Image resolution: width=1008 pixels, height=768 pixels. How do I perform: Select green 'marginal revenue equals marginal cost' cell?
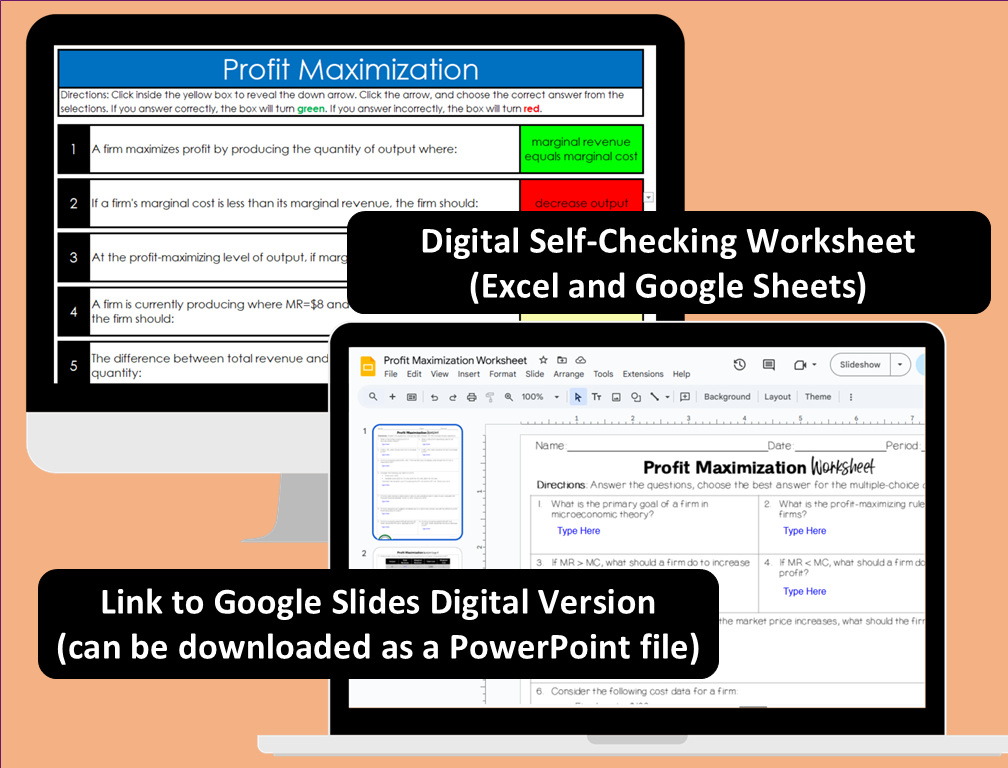pos(581,149)
